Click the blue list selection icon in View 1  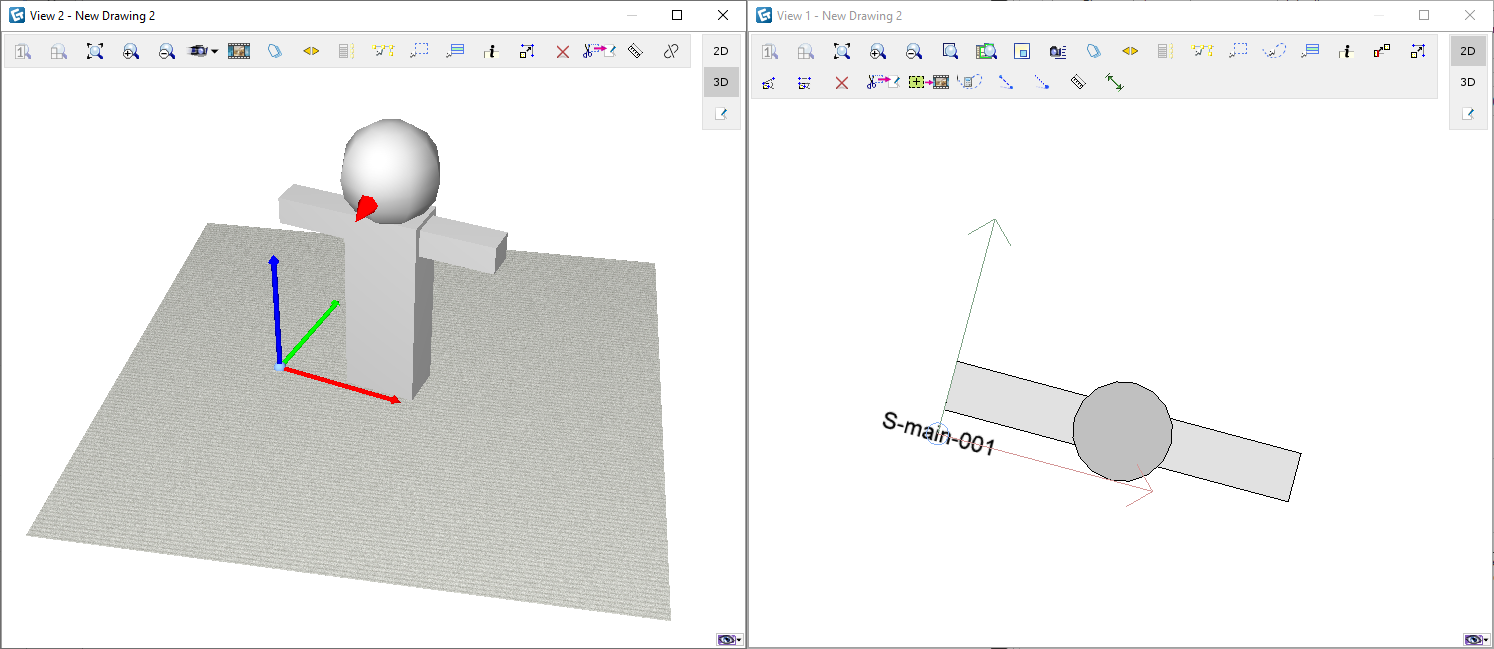tap(1310, 51)
